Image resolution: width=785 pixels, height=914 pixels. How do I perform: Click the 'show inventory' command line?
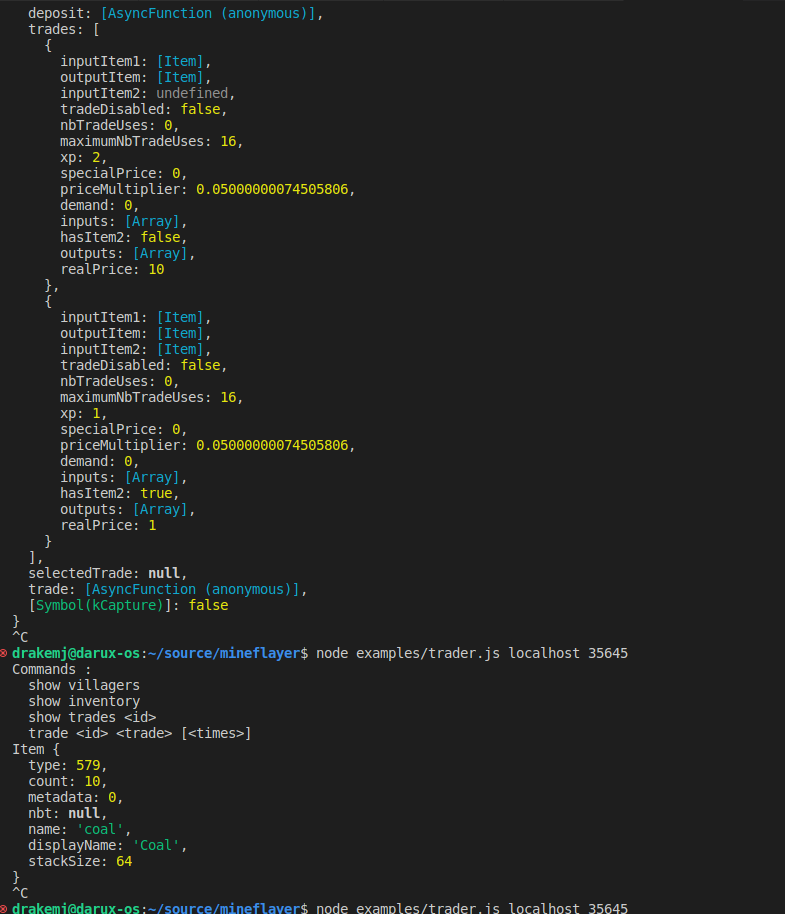[x=84, y=701]
